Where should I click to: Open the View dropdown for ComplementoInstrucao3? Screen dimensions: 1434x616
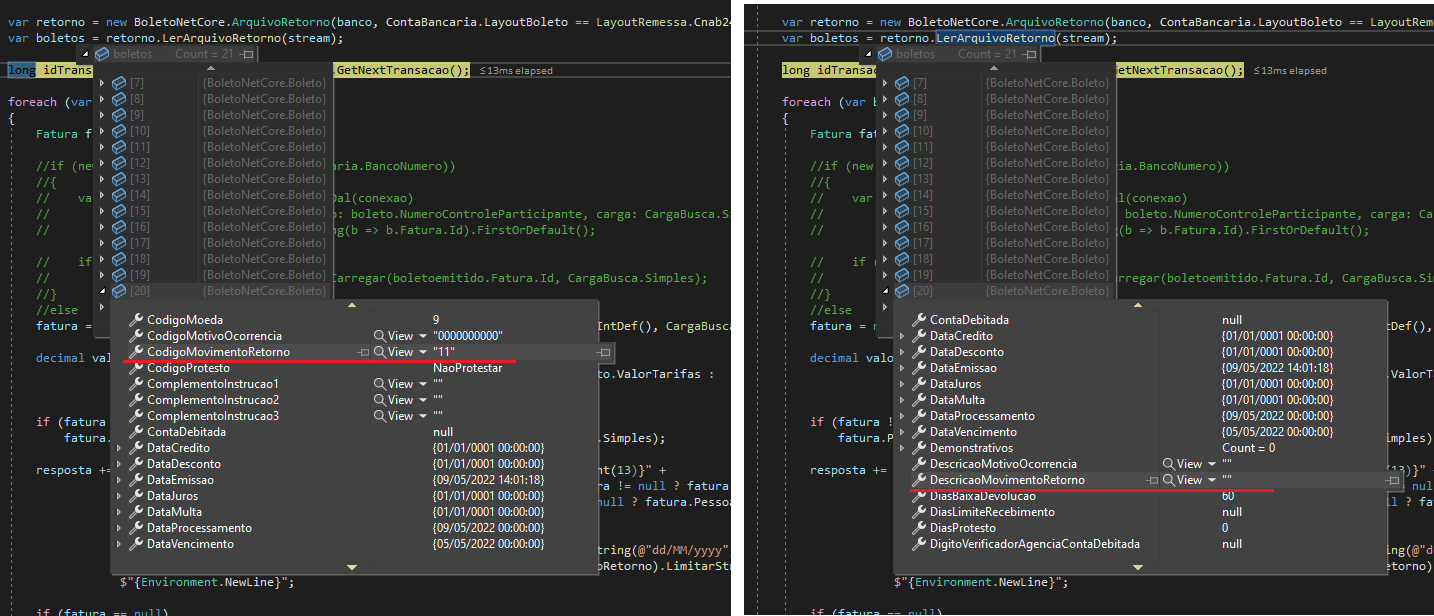point(422,415)
